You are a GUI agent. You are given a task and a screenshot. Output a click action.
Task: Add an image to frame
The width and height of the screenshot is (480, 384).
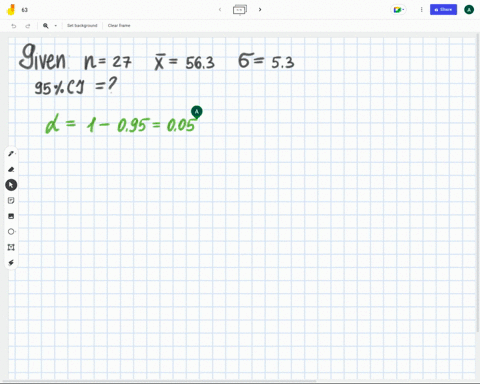(11, 216)
